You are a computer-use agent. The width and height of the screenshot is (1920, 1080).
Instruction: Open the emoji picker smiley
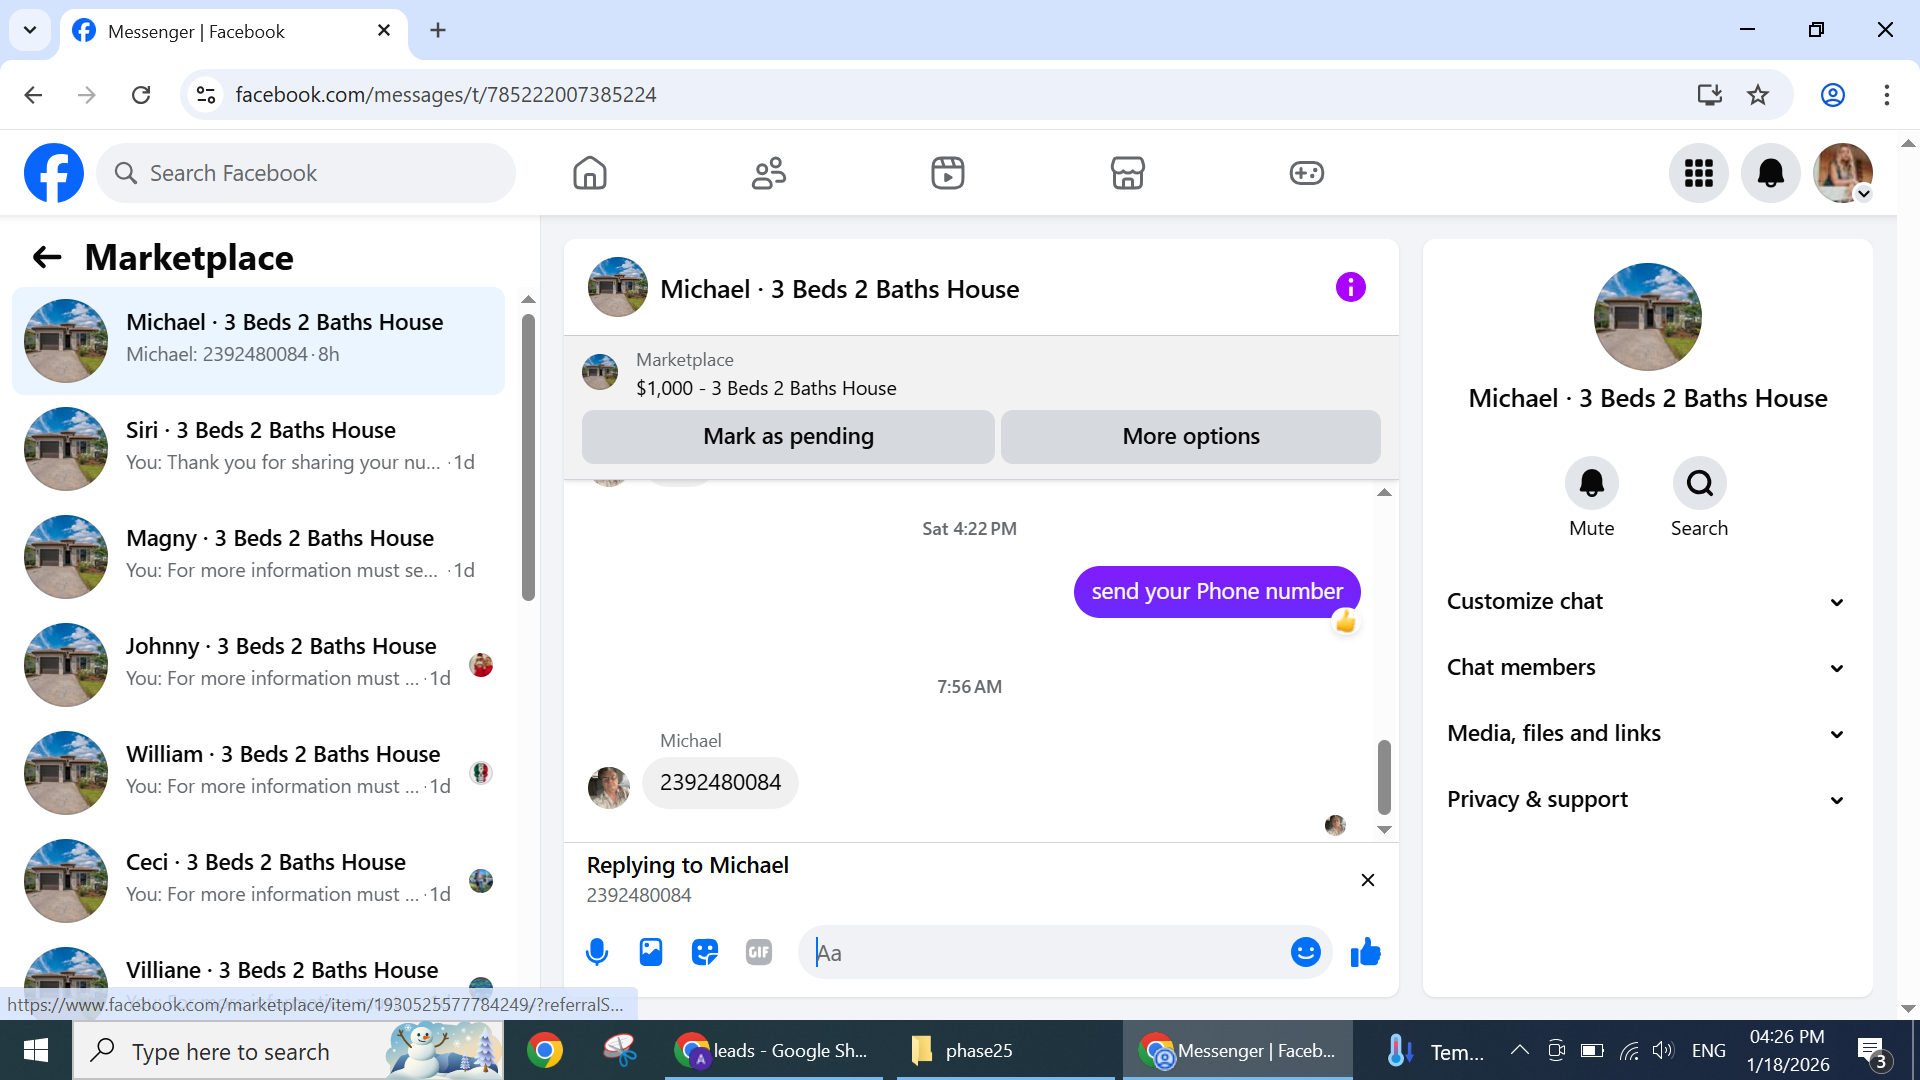[1305, 952]
